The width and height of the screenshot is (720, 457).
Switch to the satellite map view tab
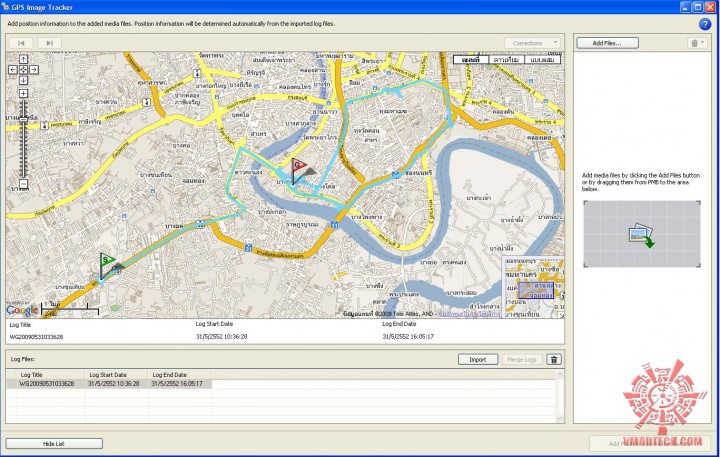point(506,60)
